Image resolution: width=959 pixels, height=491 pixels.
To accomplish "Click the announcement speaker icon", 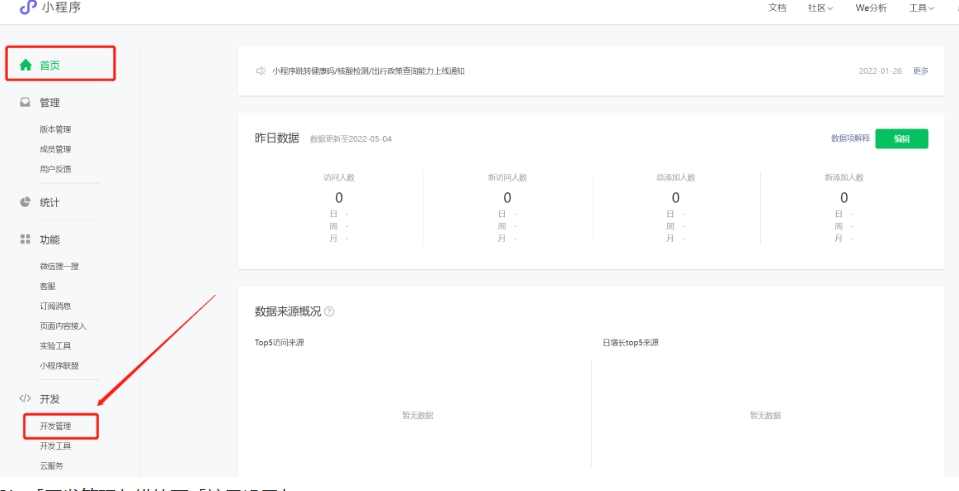I will (x=260, y=71).
